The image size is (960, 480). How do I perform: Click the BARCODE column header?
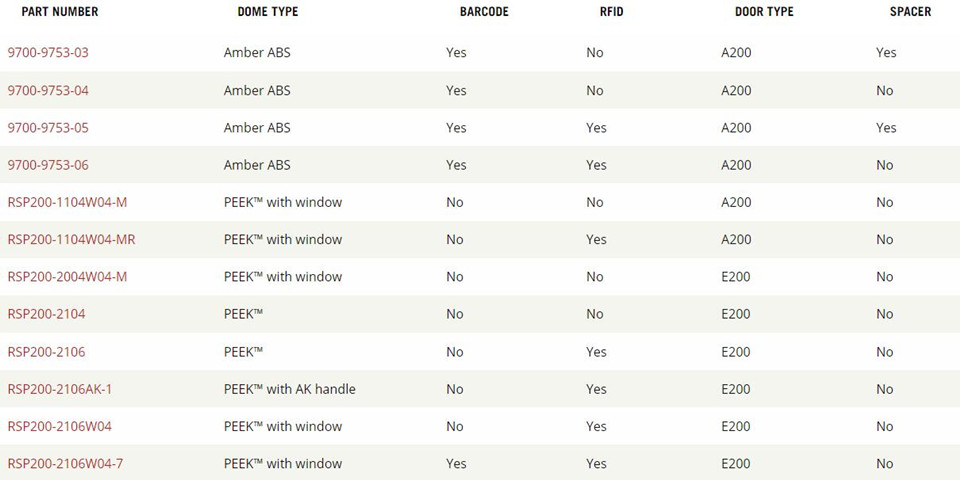[484, 12]
